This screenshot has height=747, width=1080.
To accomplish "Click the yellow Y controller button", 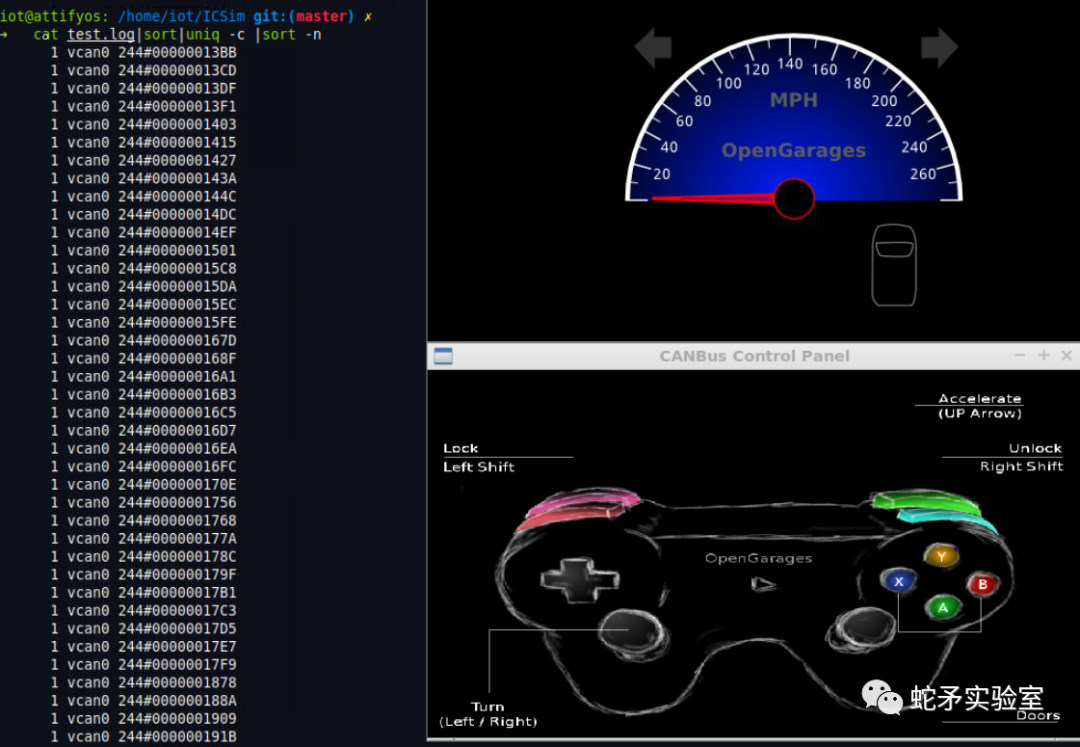I will click(x=942, y=556).
